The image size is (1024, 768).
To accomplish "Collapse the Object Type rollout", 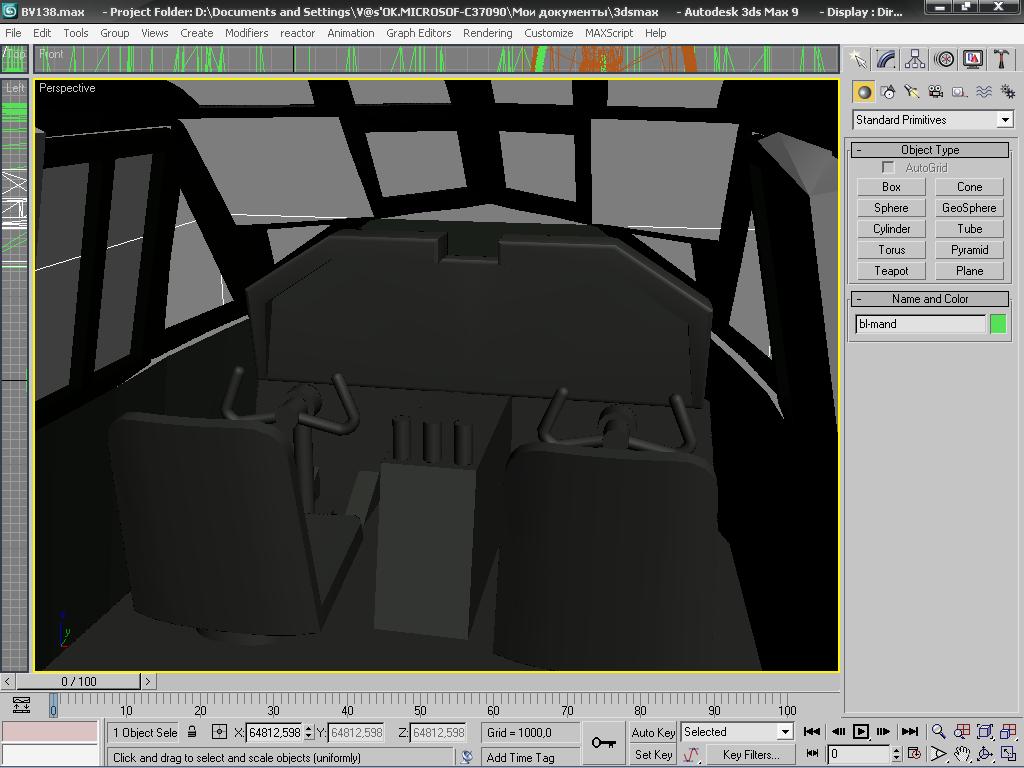I will point(930,150).
